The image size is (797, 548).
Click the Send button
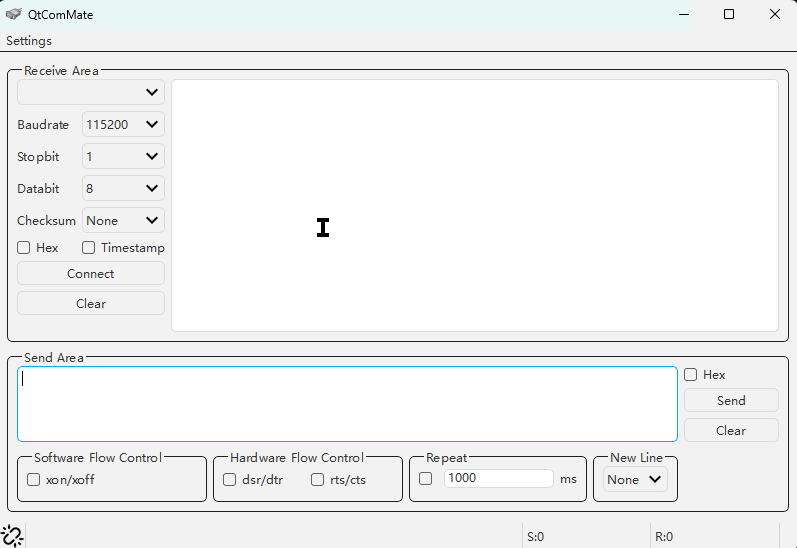tap(731, 401)
